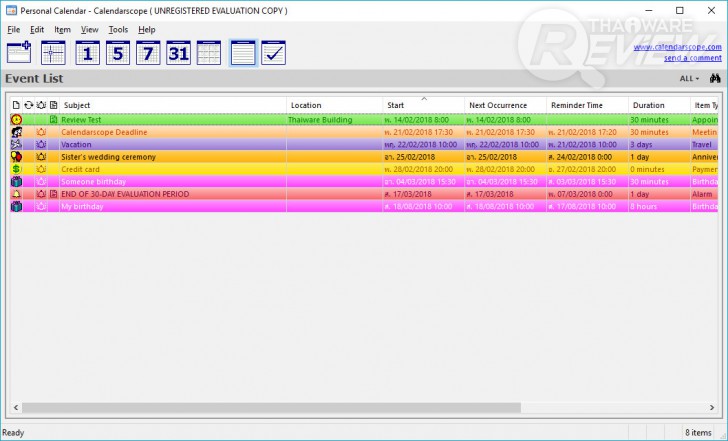The width and height of the screenshot is (728, 441).
Task: Click bell icon of END OF 30-DAY row
Action: click(x=16, y=194)
